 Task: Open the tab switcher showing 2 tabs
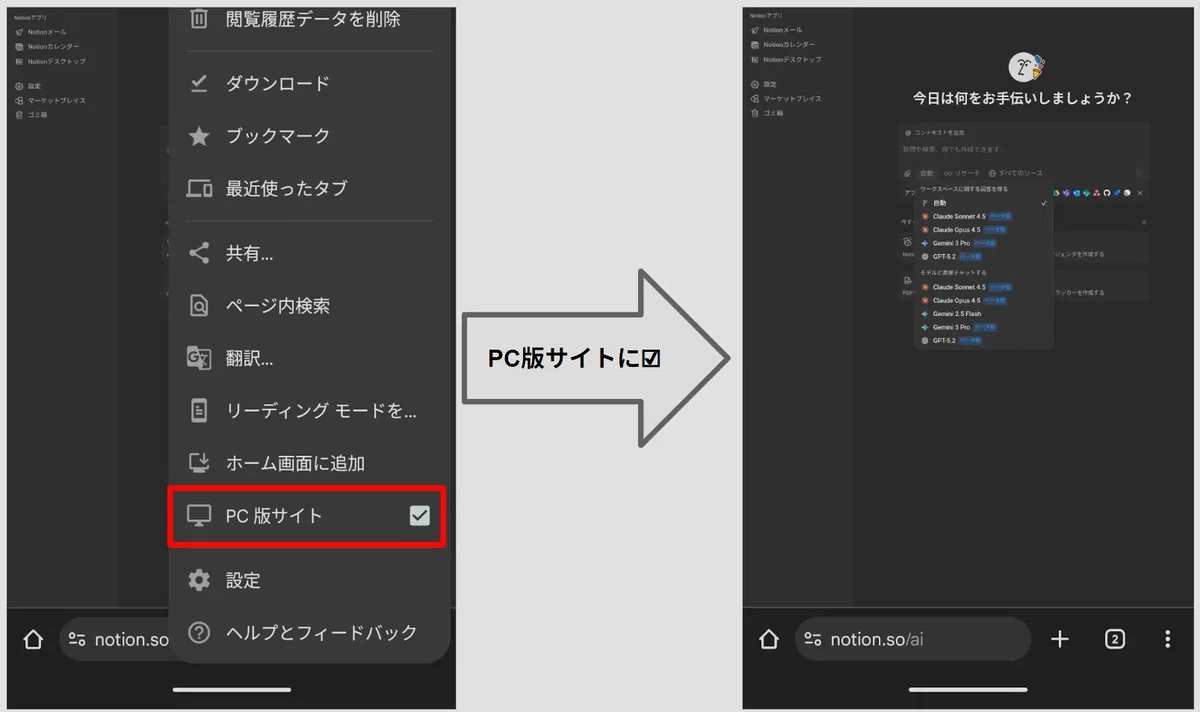click(x=1115, y=639)
